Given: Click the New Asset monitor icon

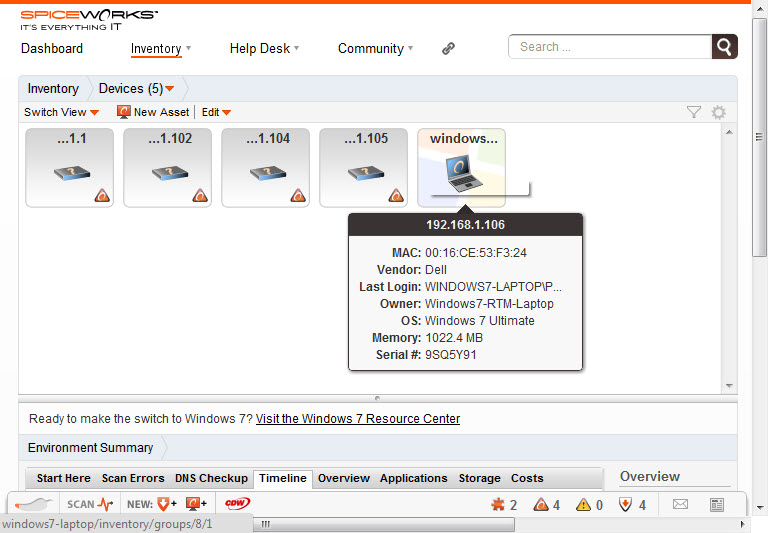Looking at the screenshot, I should [123, 112].
